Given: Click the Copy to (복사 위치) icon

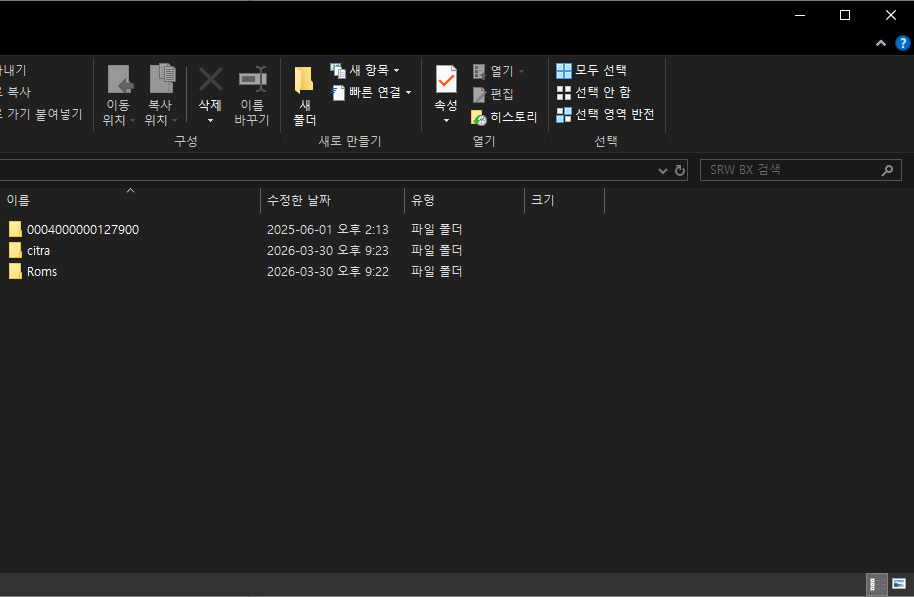Looking at the screenshot, I should click(161, 80).
